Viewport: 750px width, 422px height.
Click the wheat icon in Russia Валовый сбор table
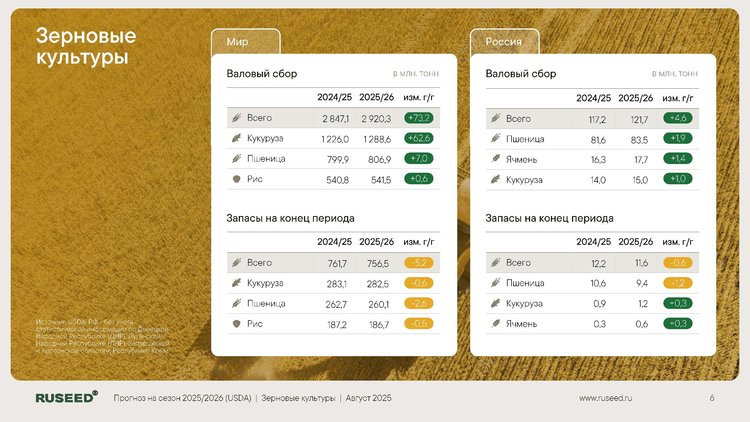[x=494, y=139]
